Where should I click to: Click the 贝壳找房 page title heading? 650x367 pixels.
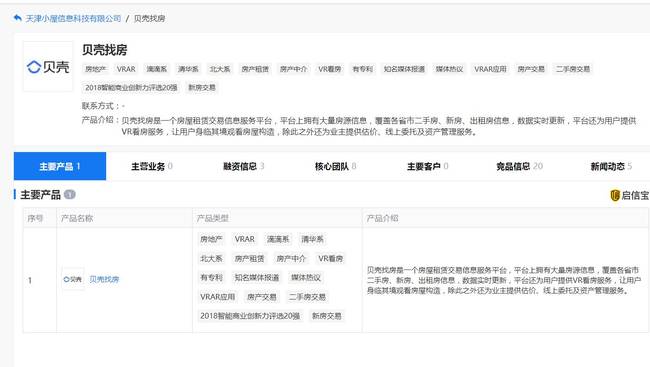point(104,50)
